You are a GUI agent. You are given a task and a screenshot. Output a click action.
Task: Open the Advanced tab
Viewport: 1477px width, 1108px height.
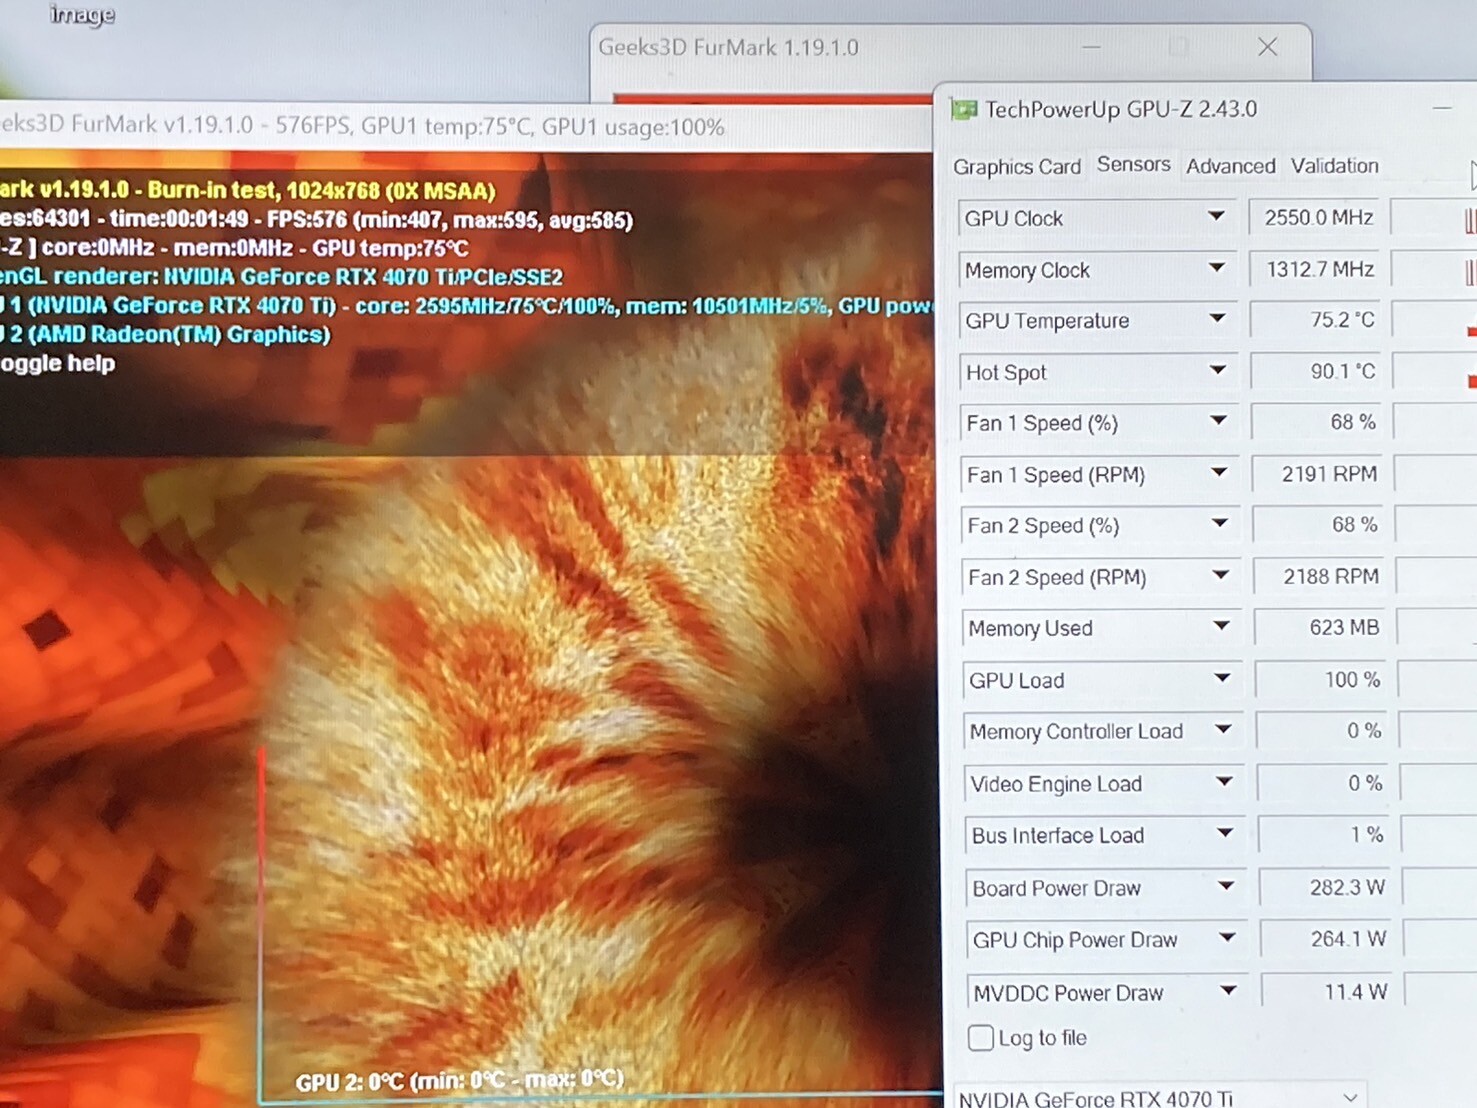click(1230, 166)
